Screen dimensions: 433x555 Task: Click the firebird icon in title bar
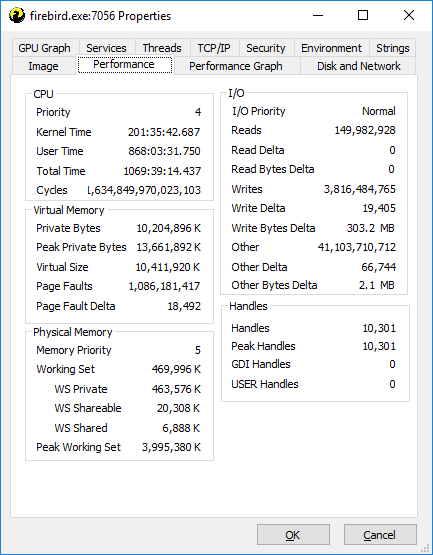coord(17,16)
